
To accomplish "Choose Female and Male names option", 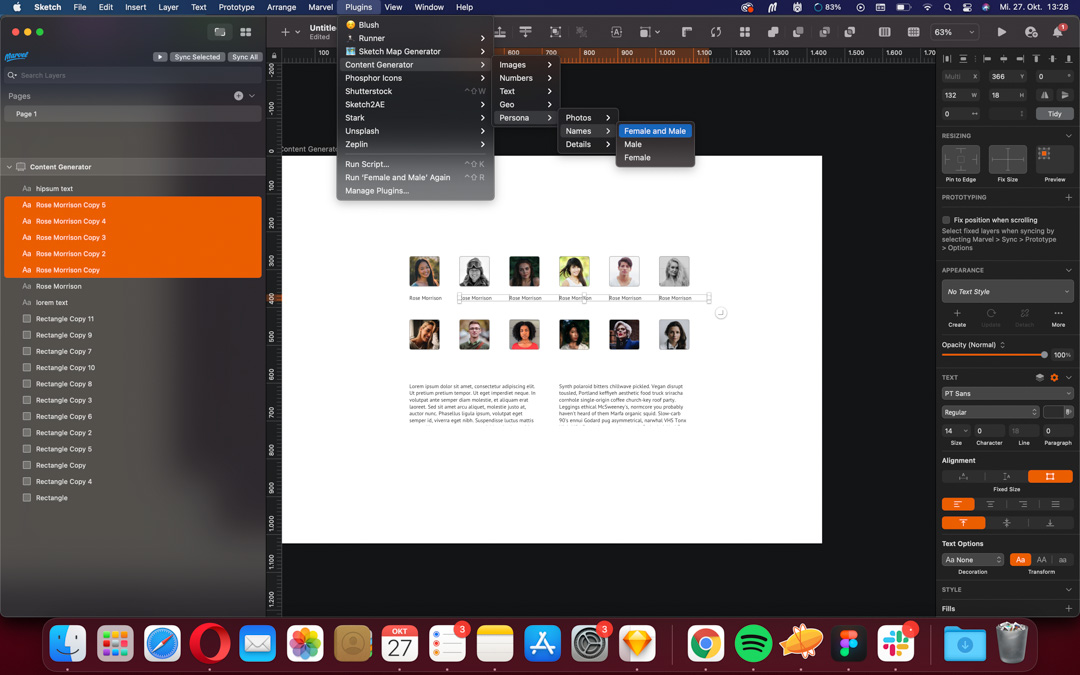I will point(654,131).
